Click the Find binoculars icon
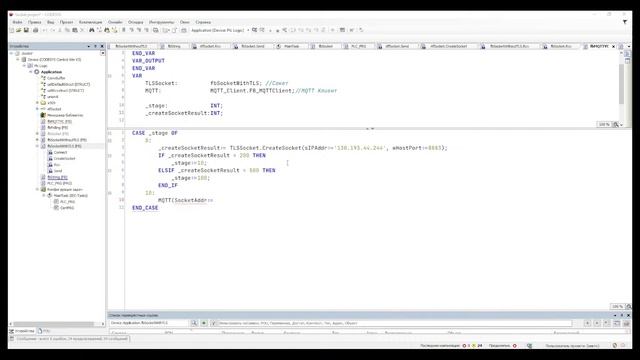 [91, 30]
